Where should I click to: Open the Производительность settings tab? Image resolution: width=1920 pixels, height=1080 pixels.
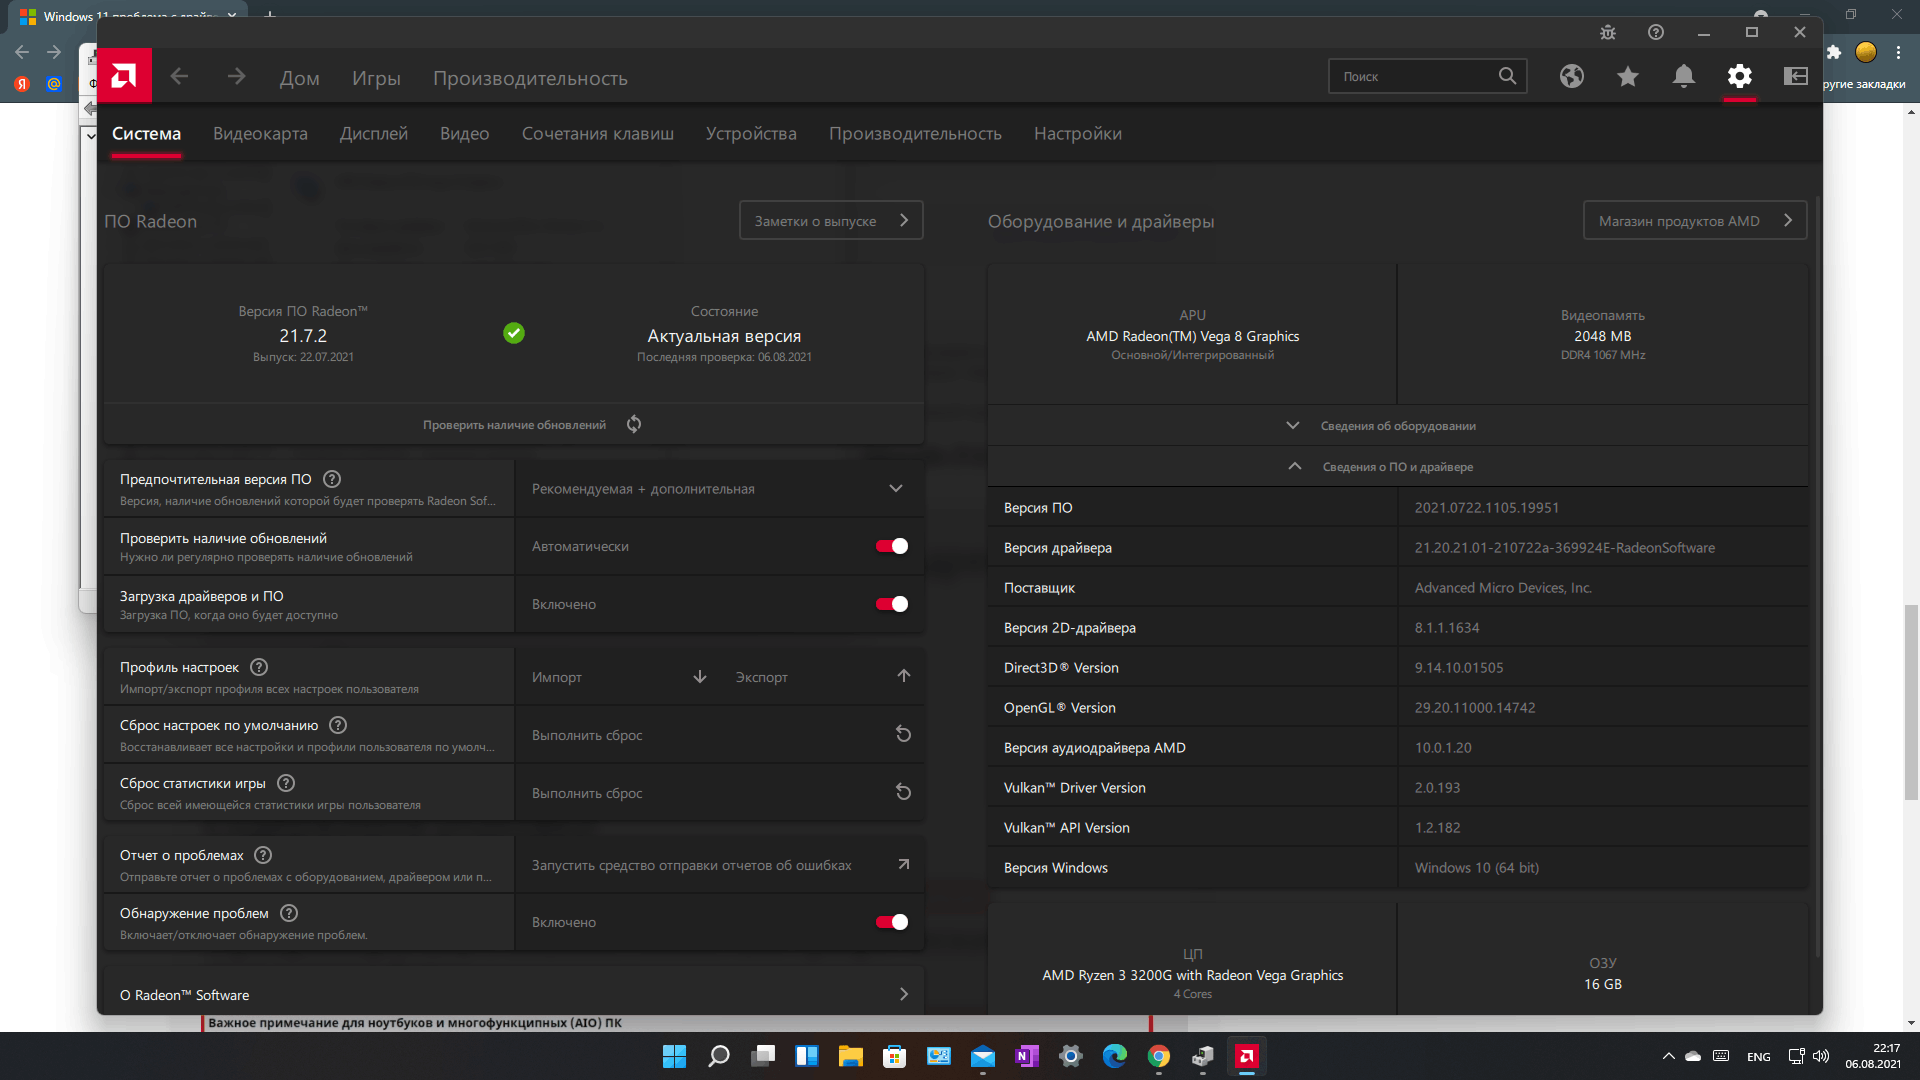915,134
